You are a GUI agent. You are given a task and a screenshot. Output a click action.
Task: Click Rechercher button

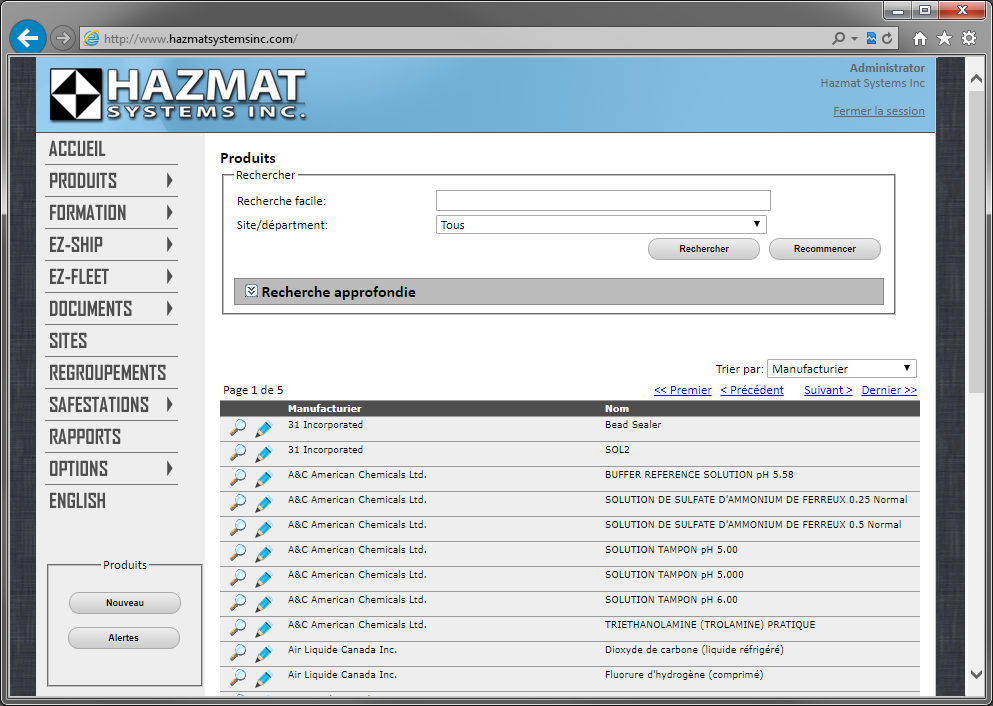pyautogui.click(x=704, y=249)
